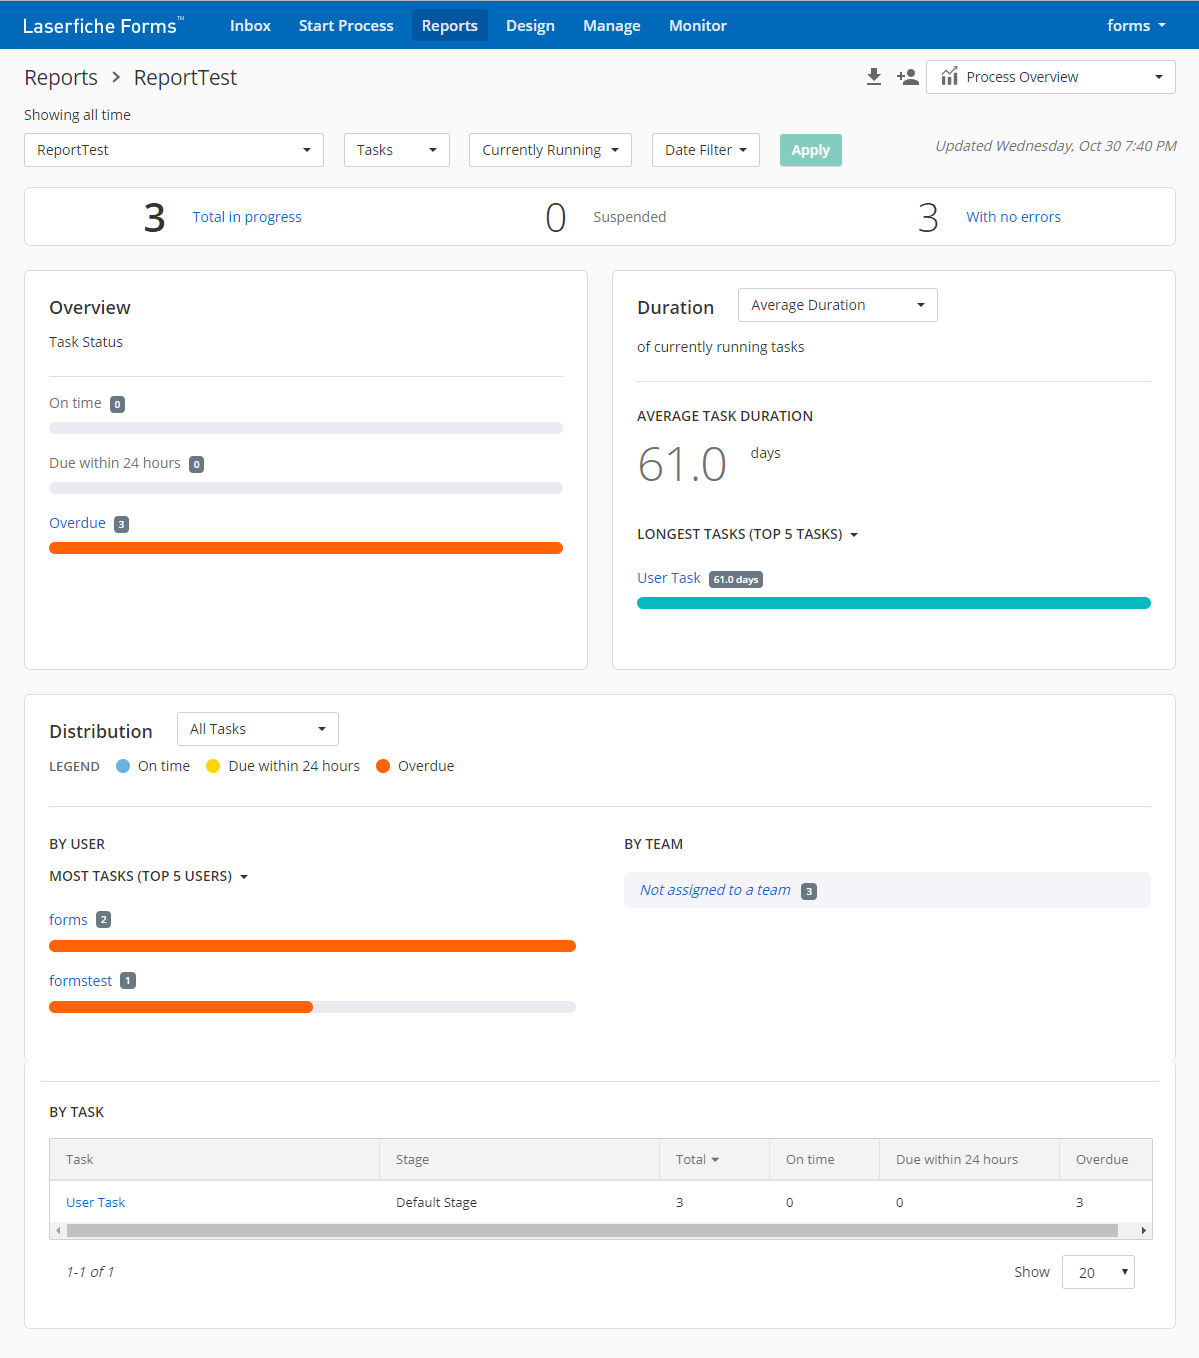1199x1358 pixels.
Task: Click the Overdue count badge in Overview
Action: [121, 524]
